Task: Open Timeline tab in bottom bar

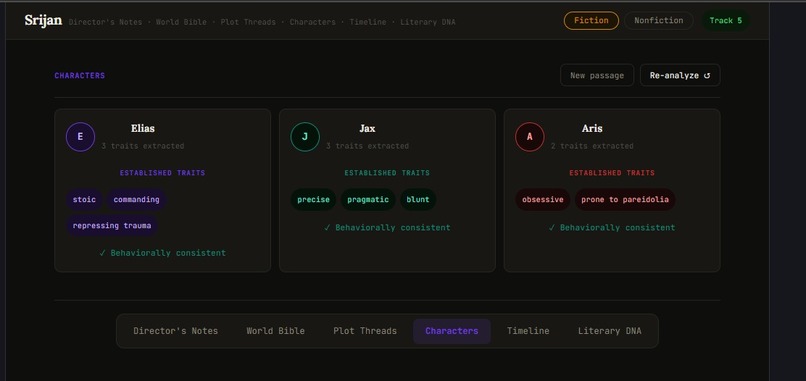Action: [528, 331]
